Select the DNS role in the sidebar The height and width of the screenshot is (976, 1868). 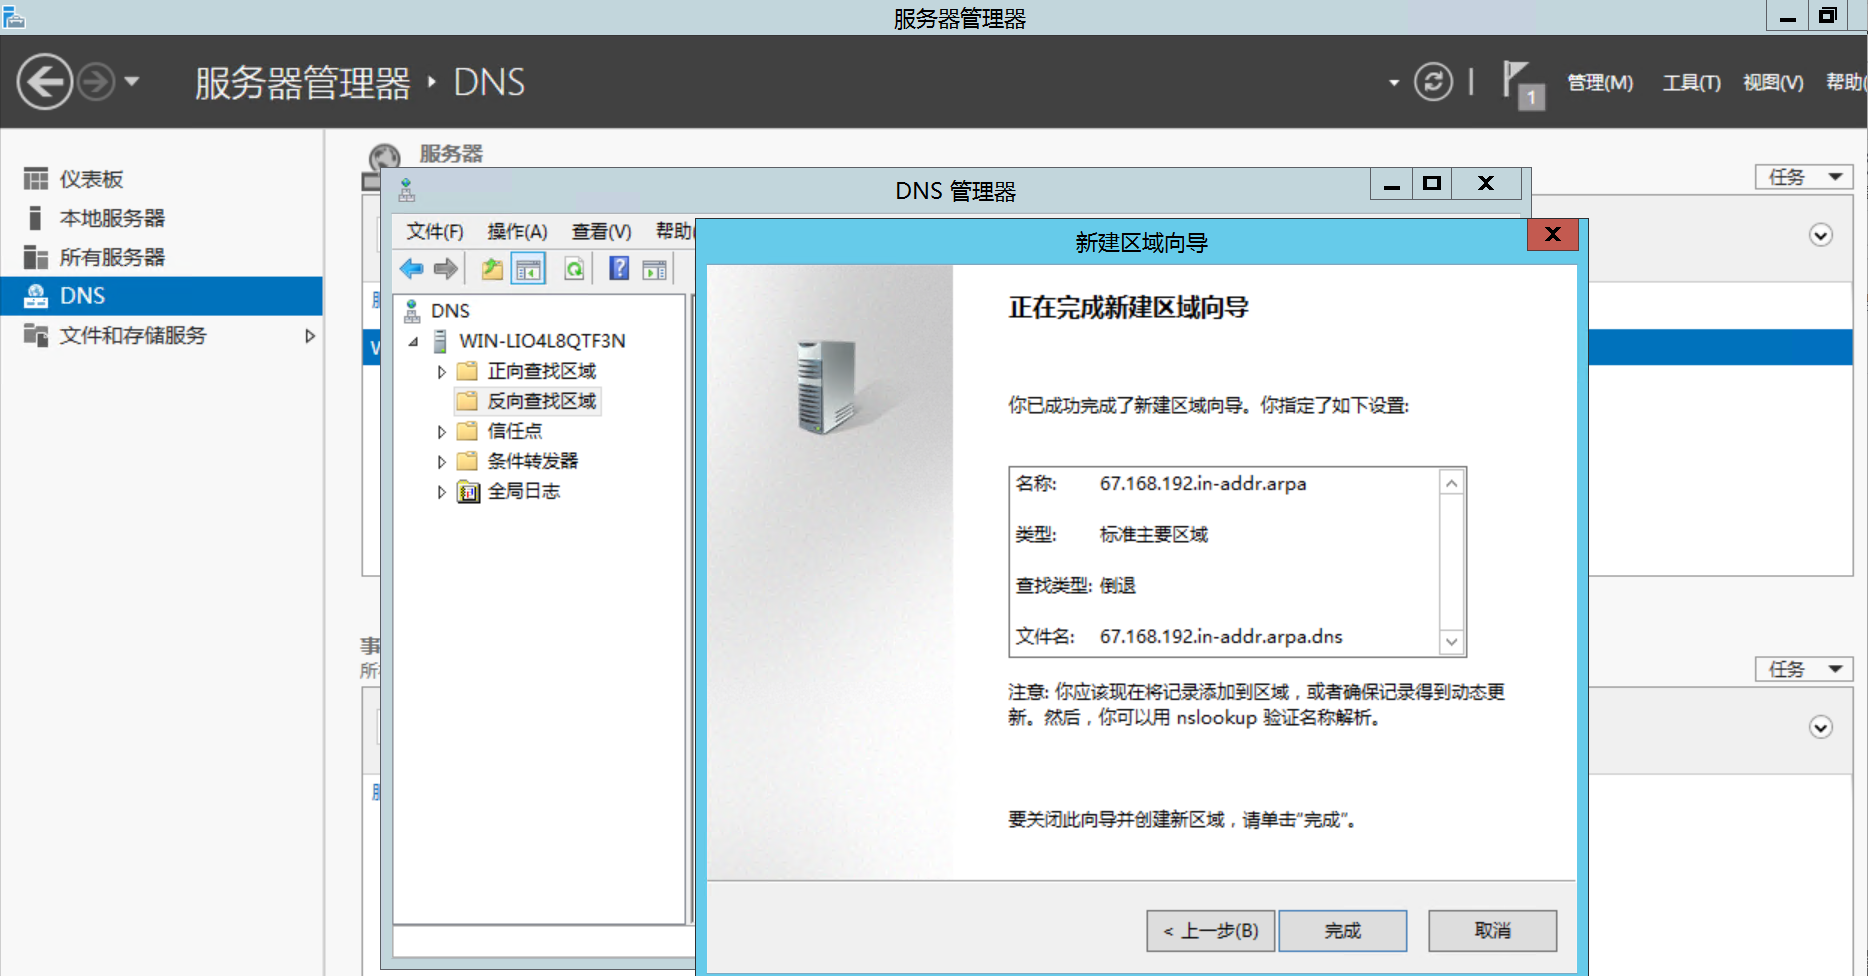[x=161, y=296]
